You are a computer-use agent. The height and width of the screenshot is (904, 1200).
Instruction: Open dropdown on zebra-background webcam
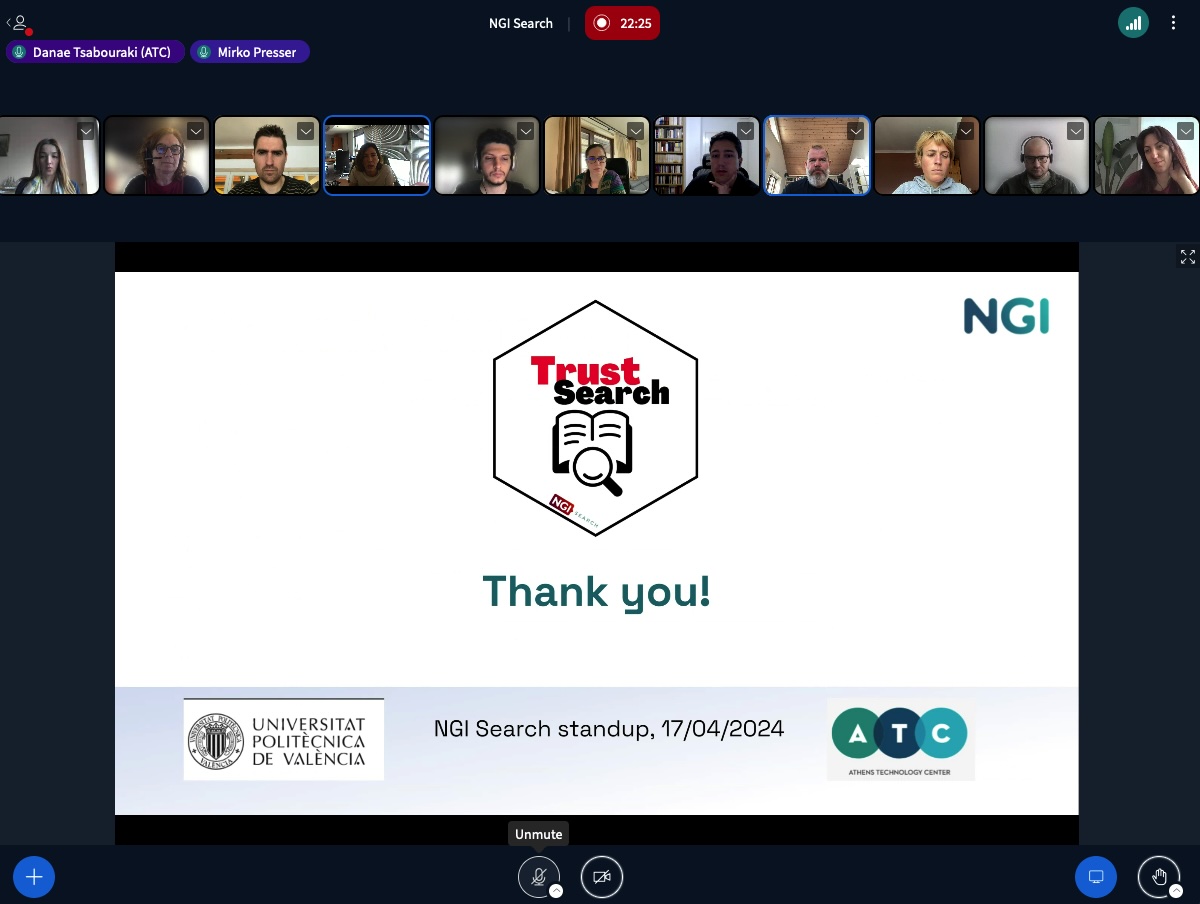[416, 131]
